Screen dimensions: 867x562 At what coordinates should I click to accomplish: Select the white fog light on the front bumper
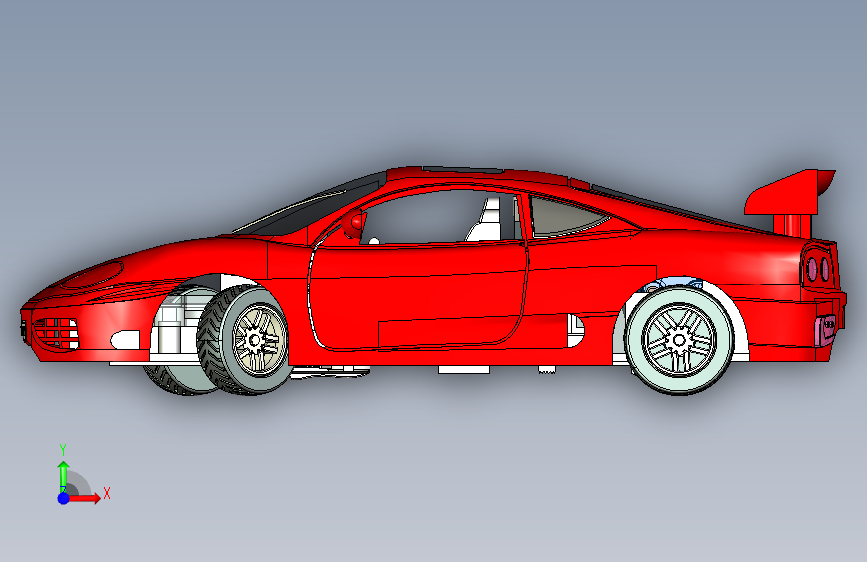point(126,340)
